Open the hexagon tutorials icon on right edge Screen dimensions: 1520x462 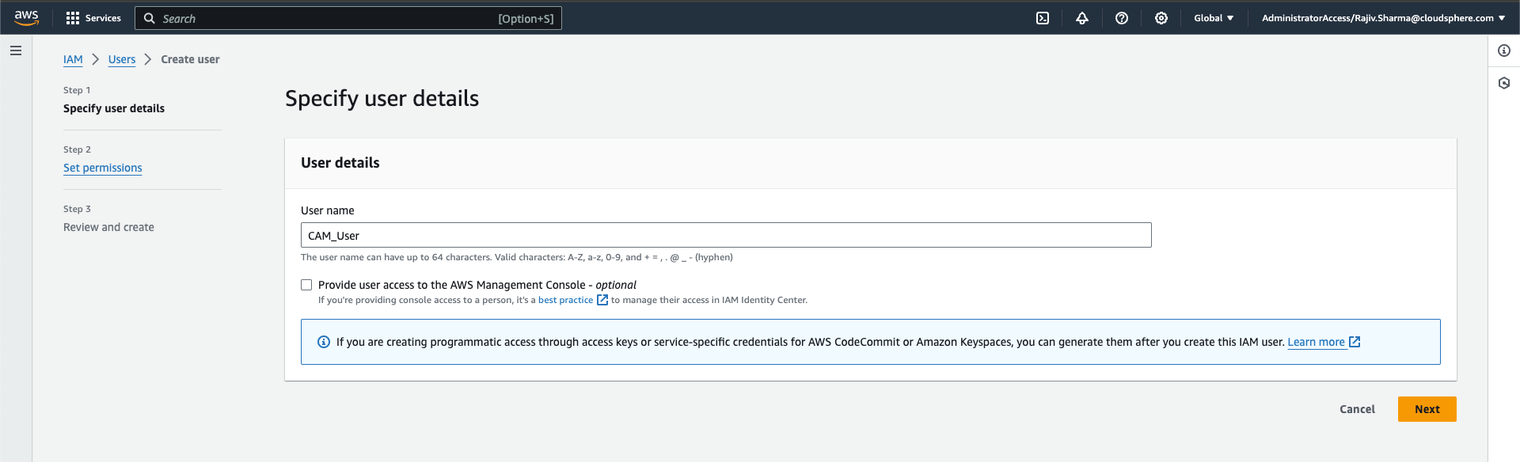[1504, 83]
